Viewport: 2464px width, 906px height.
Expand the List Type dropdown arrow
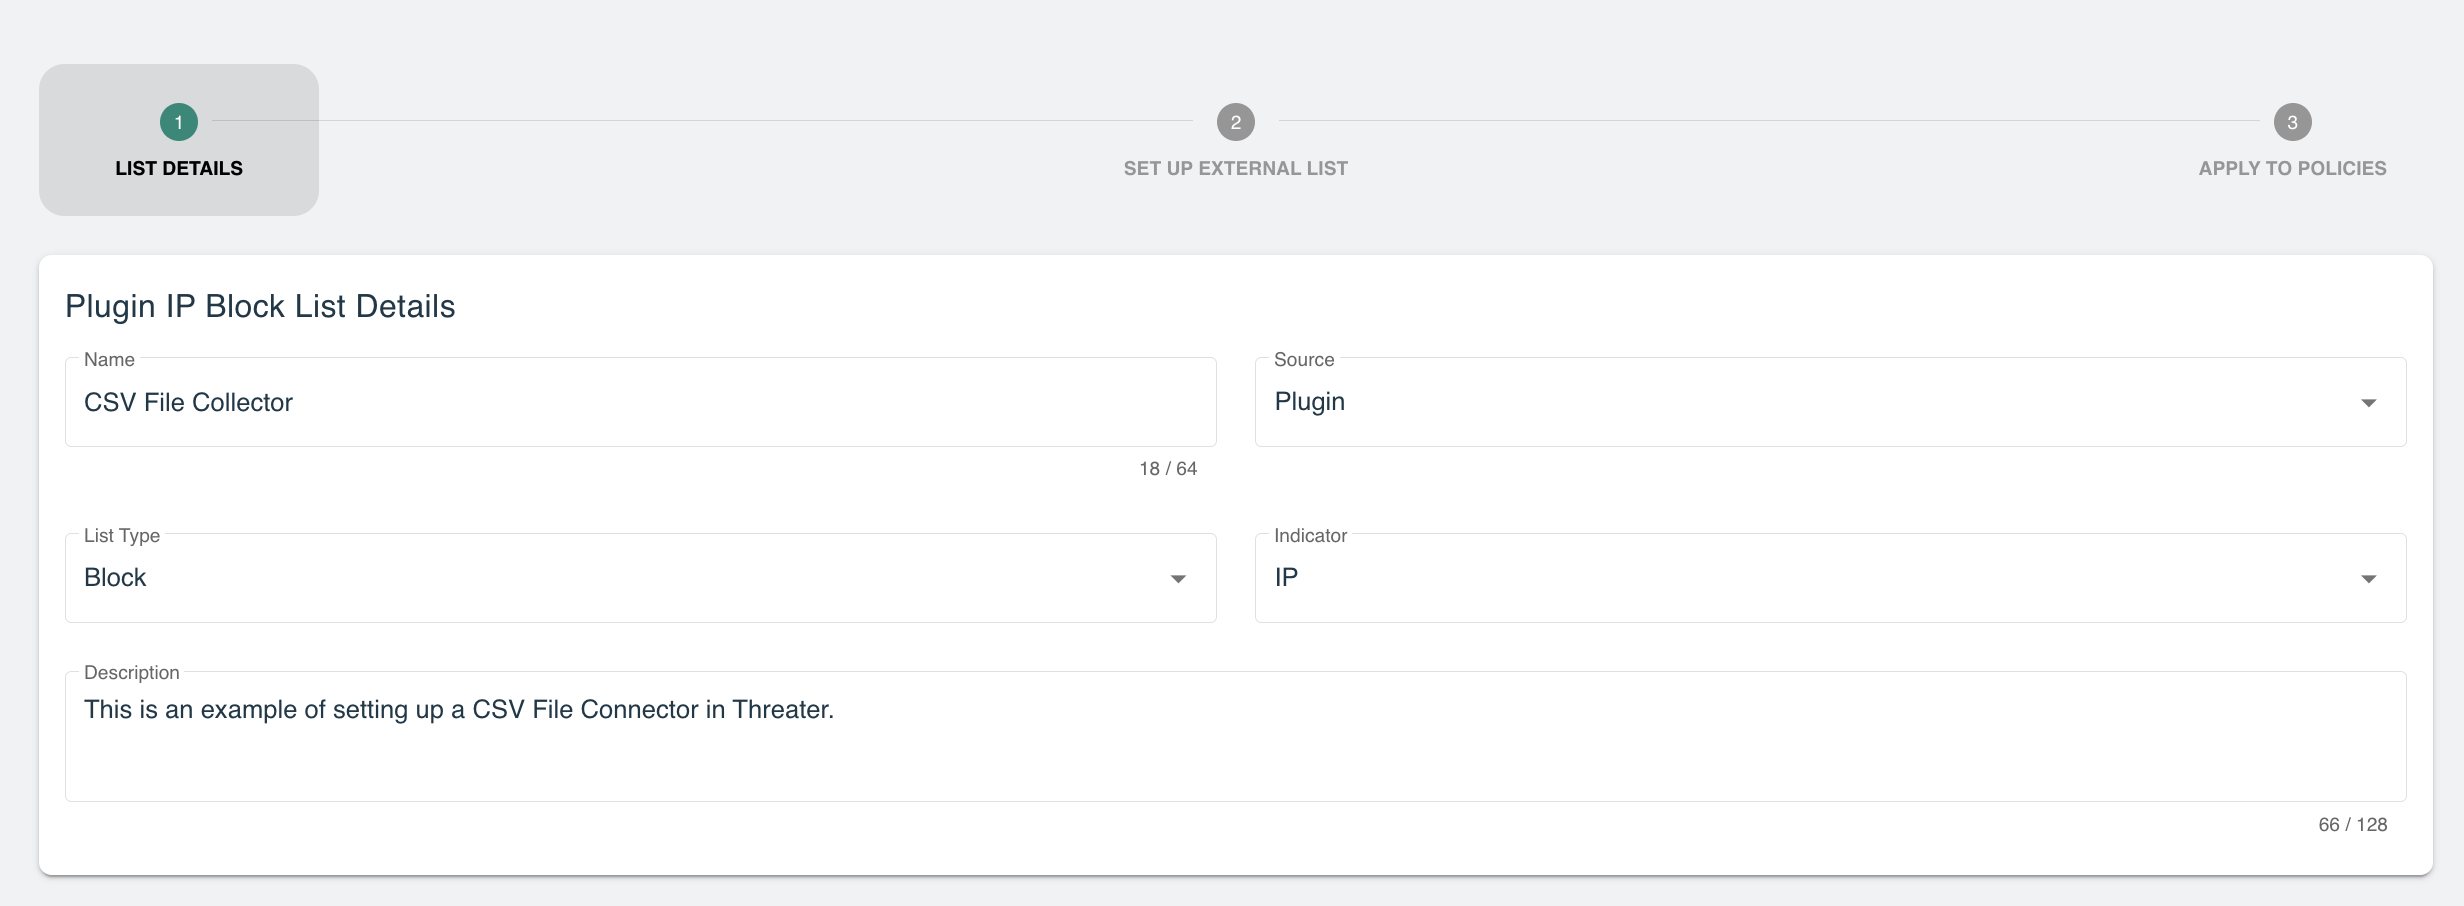(x=1178, y=579)
